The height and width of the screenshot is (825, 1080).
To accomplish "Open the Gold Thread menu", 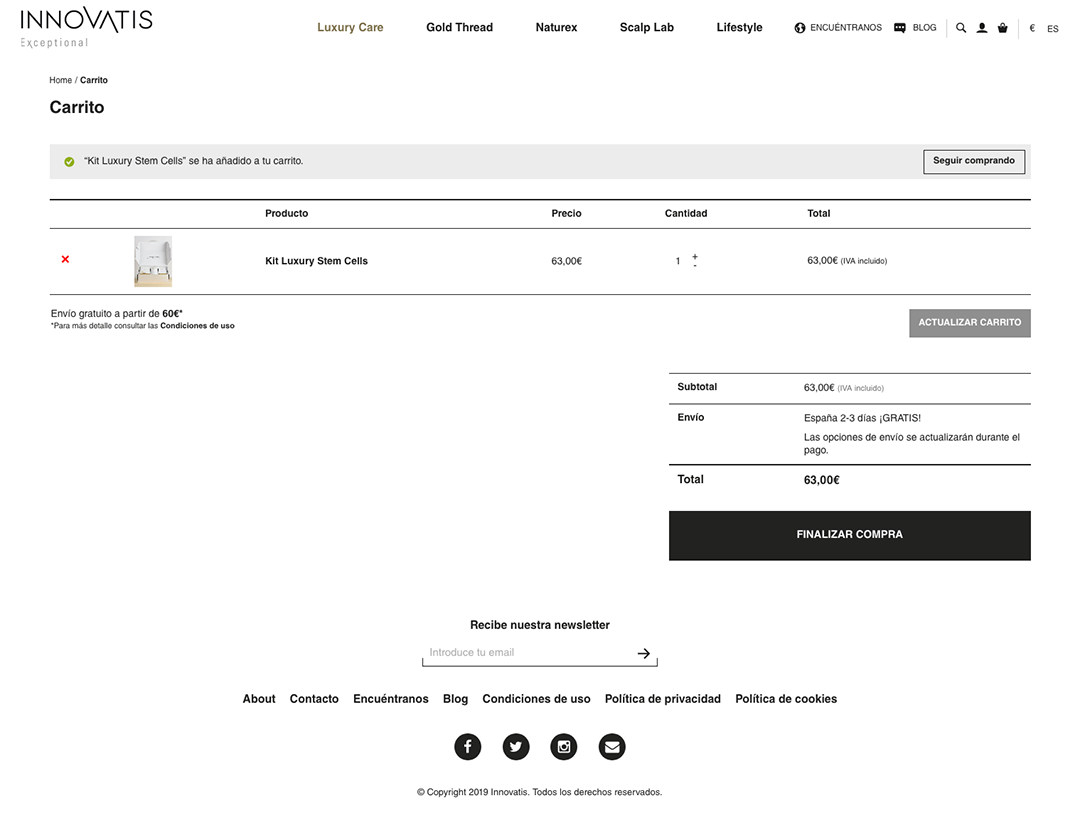I will [x=459, y=28].
